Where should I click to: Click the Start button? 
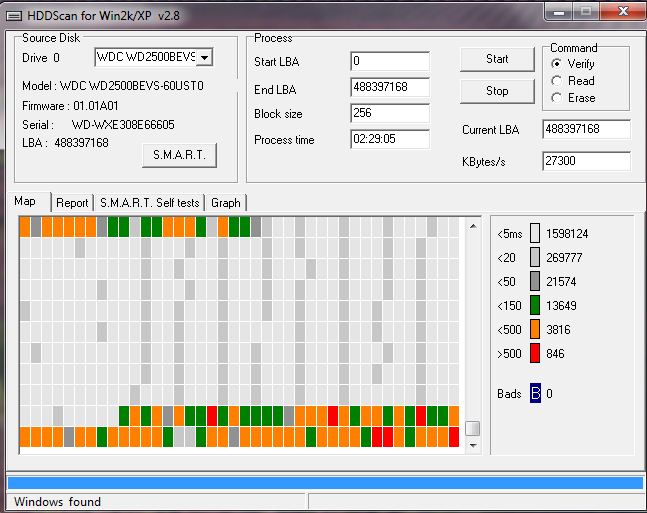(x=497, y=59)
